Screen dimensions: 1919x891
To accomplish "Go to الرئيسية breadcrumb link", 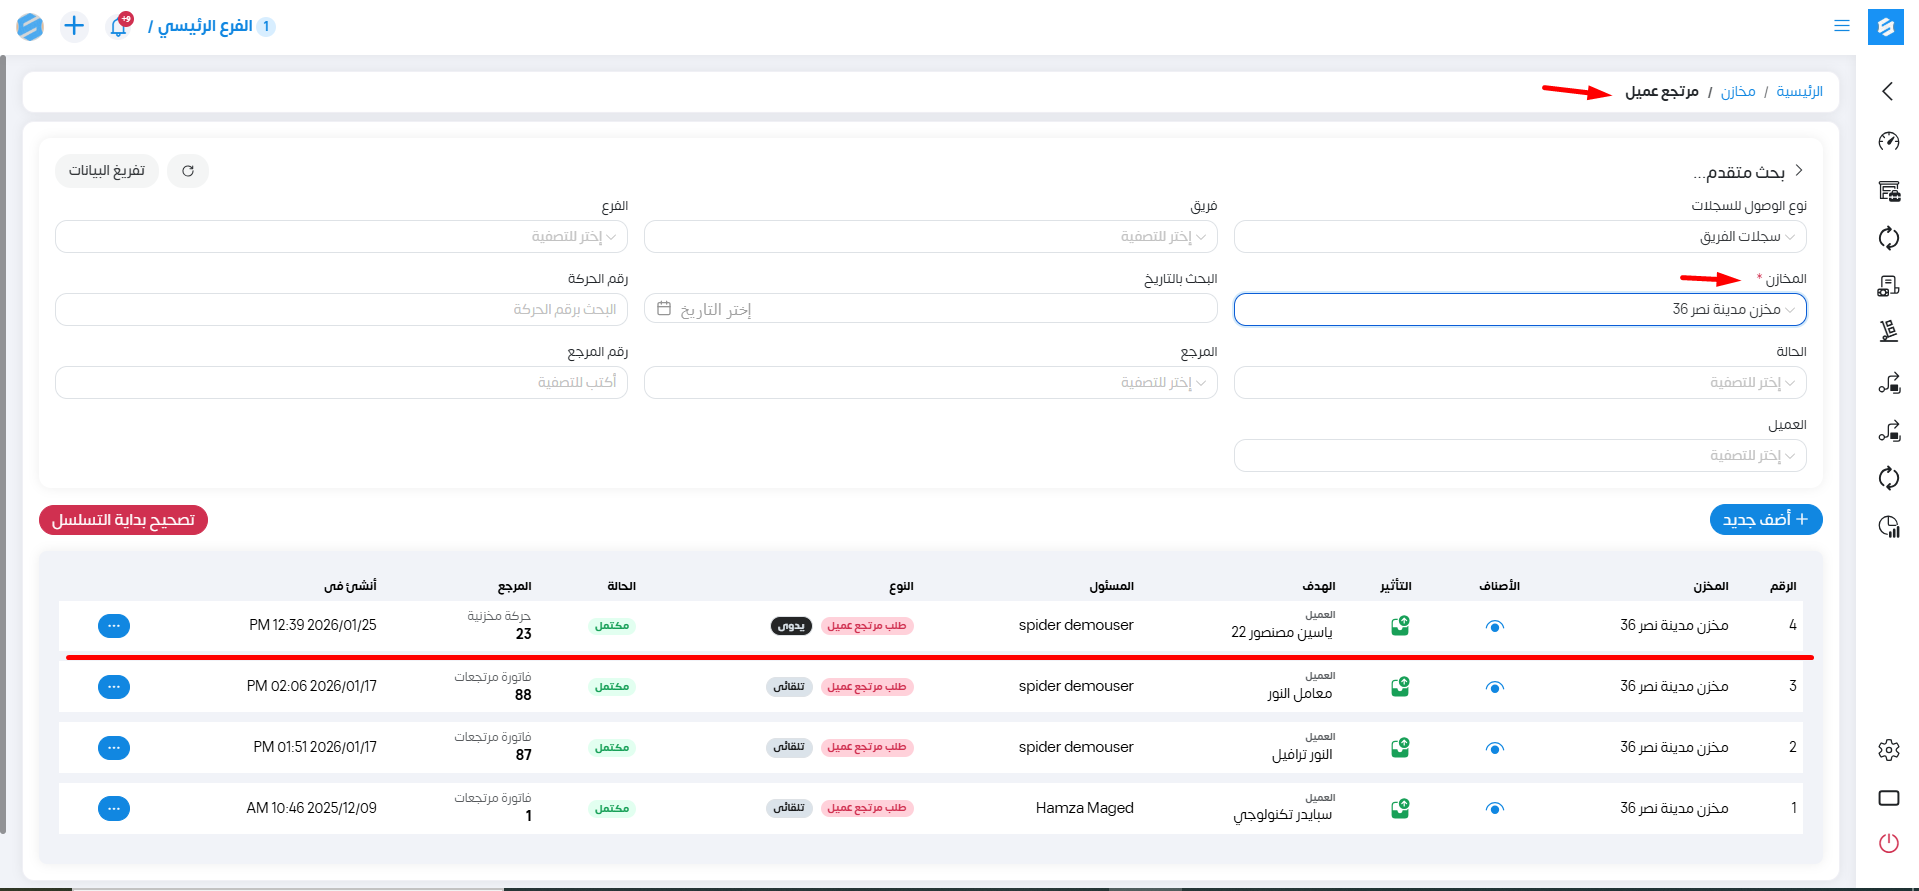I will (1799, 92).
